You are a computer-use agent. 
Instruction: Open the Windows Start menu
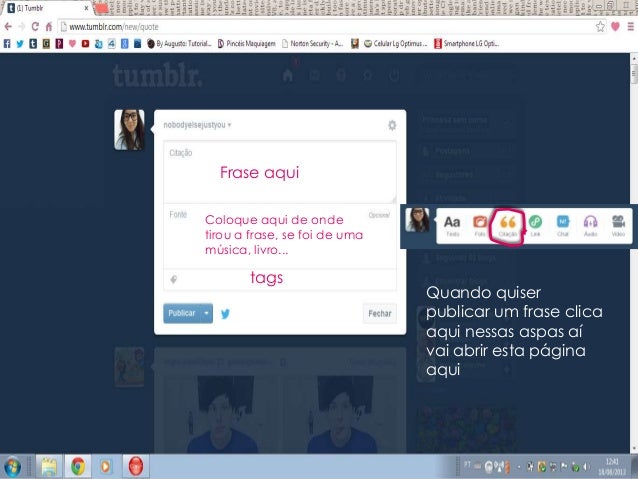(x=13, y=466)
